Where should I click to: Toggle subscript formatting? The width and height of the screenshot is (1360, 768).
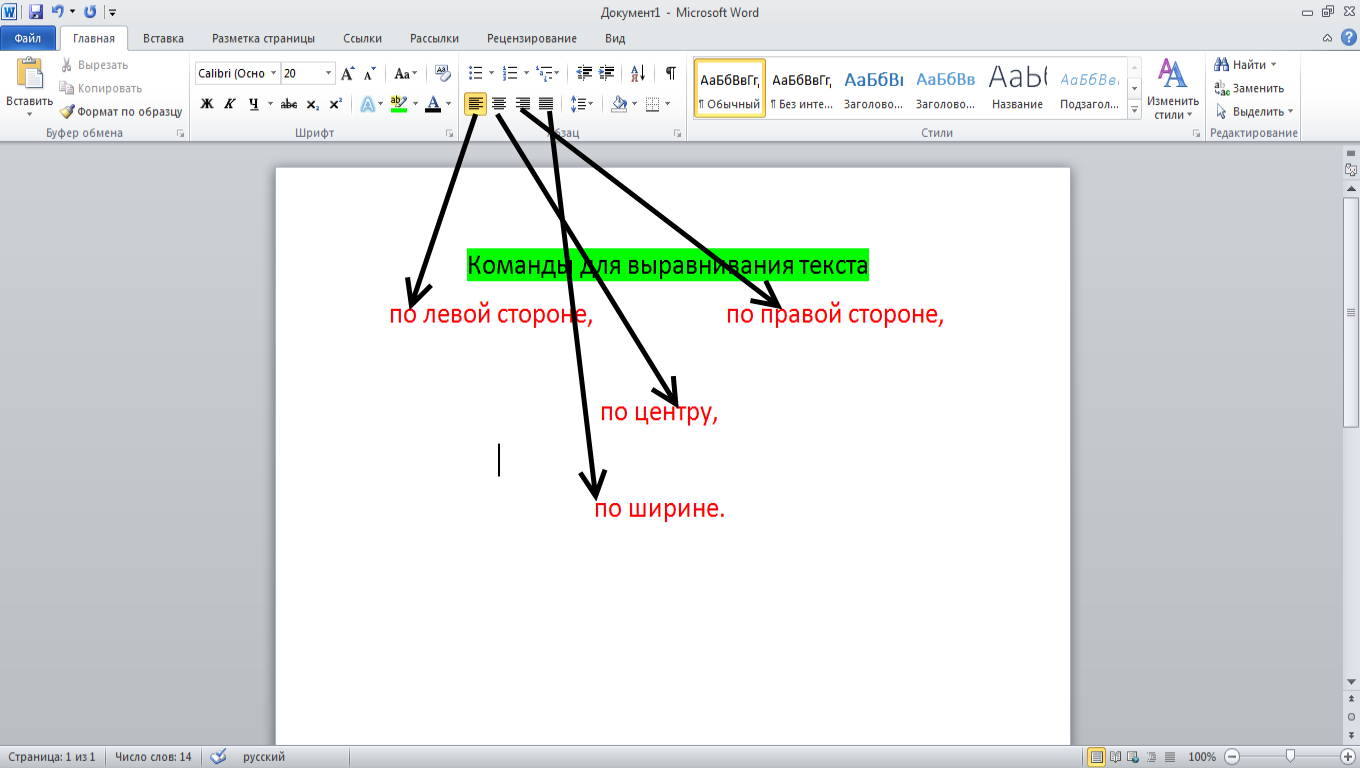(312, 103)
